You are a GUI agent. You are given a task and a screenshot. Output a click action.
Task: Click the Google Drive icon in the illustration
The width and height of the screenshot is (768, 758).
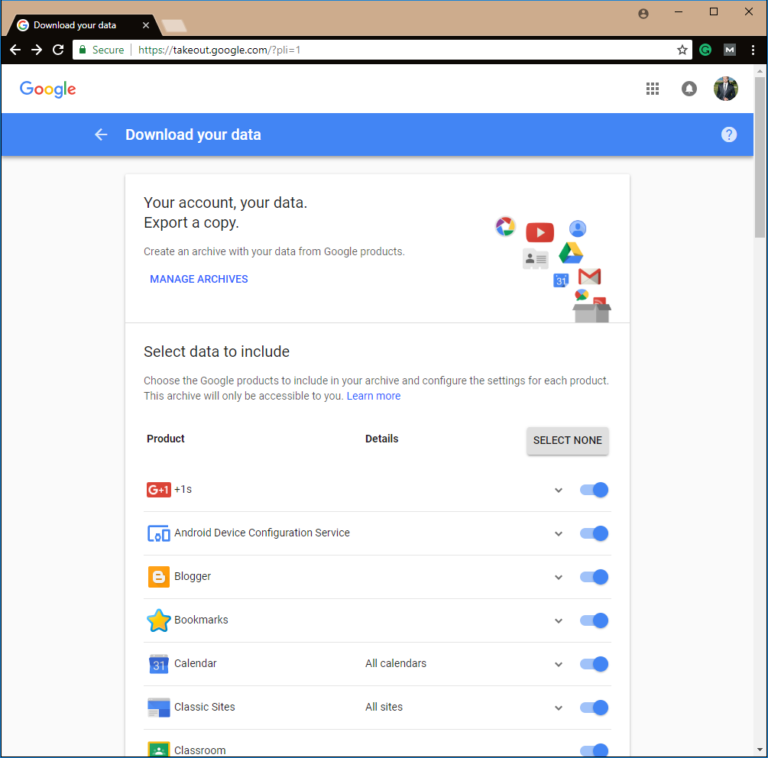tap(571, 253)
